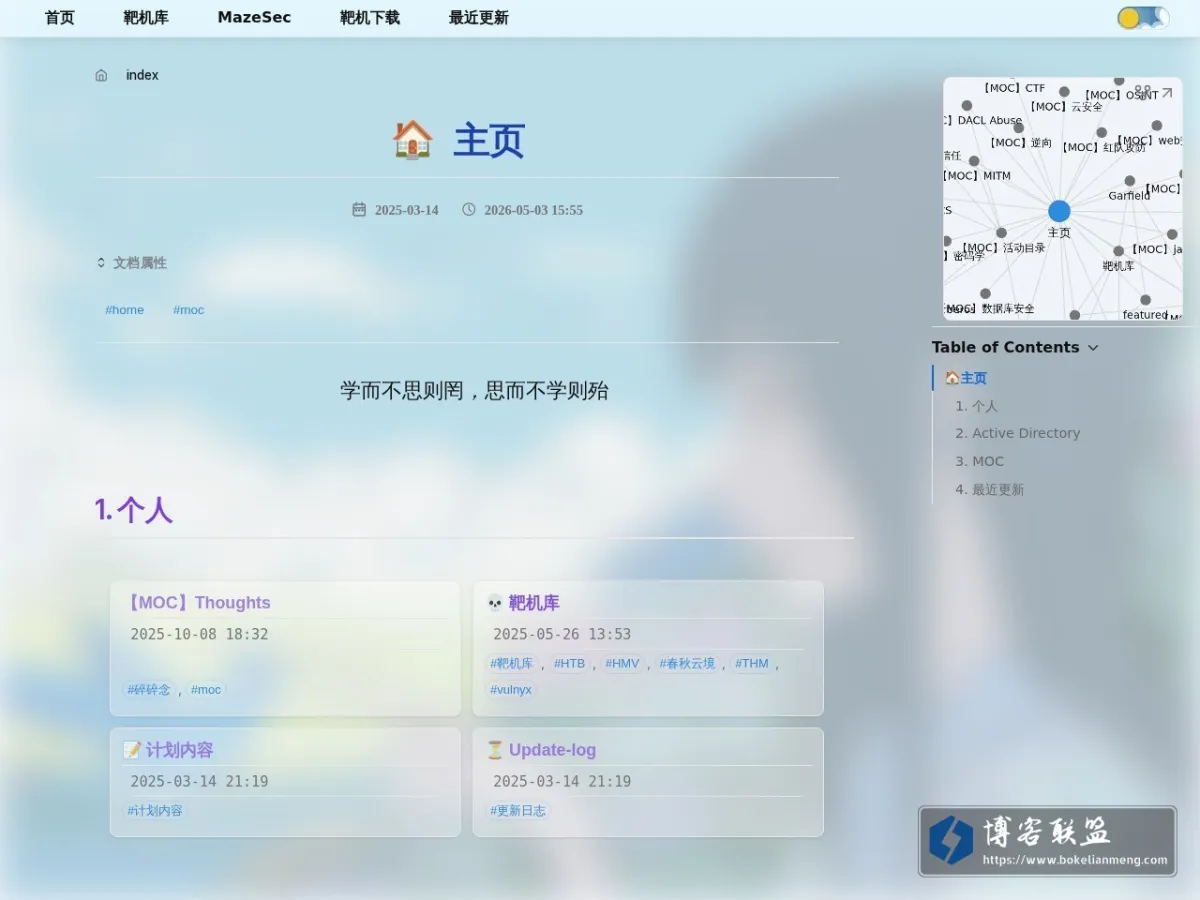The width and height of the screenshot is (1200, 900).
Task: Open 靶机库 in the navigation bar
Action: (146, 18)
